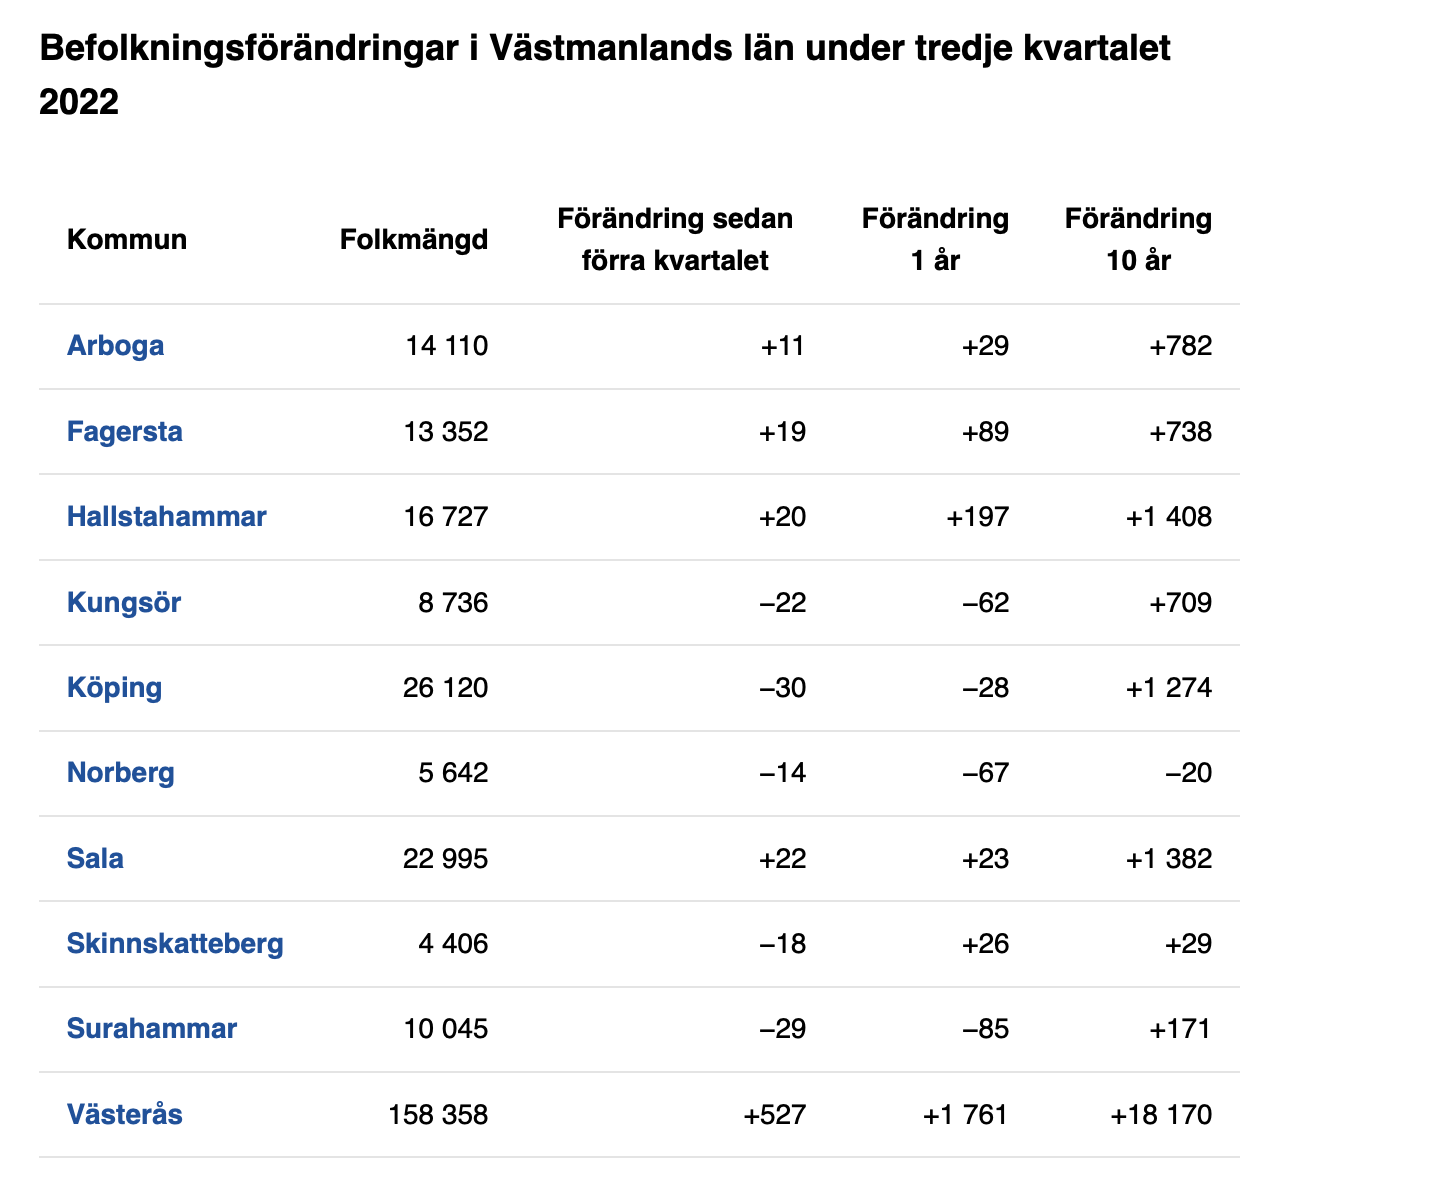Screen dimensions: 1438x1182
Task: Click the Fagersta link
Action: pyautogui.click(x=124, y=432)
